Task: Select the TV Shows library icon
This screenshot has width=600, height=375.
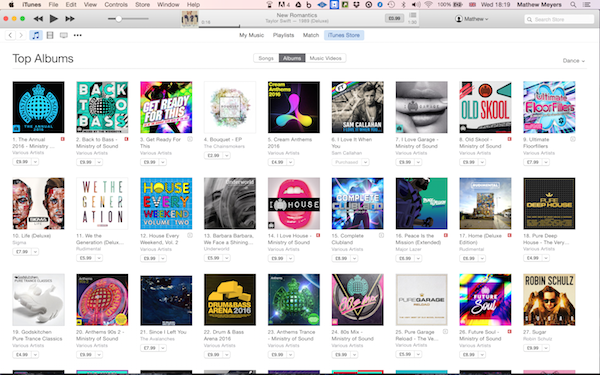Action: [x=64, y=35]
